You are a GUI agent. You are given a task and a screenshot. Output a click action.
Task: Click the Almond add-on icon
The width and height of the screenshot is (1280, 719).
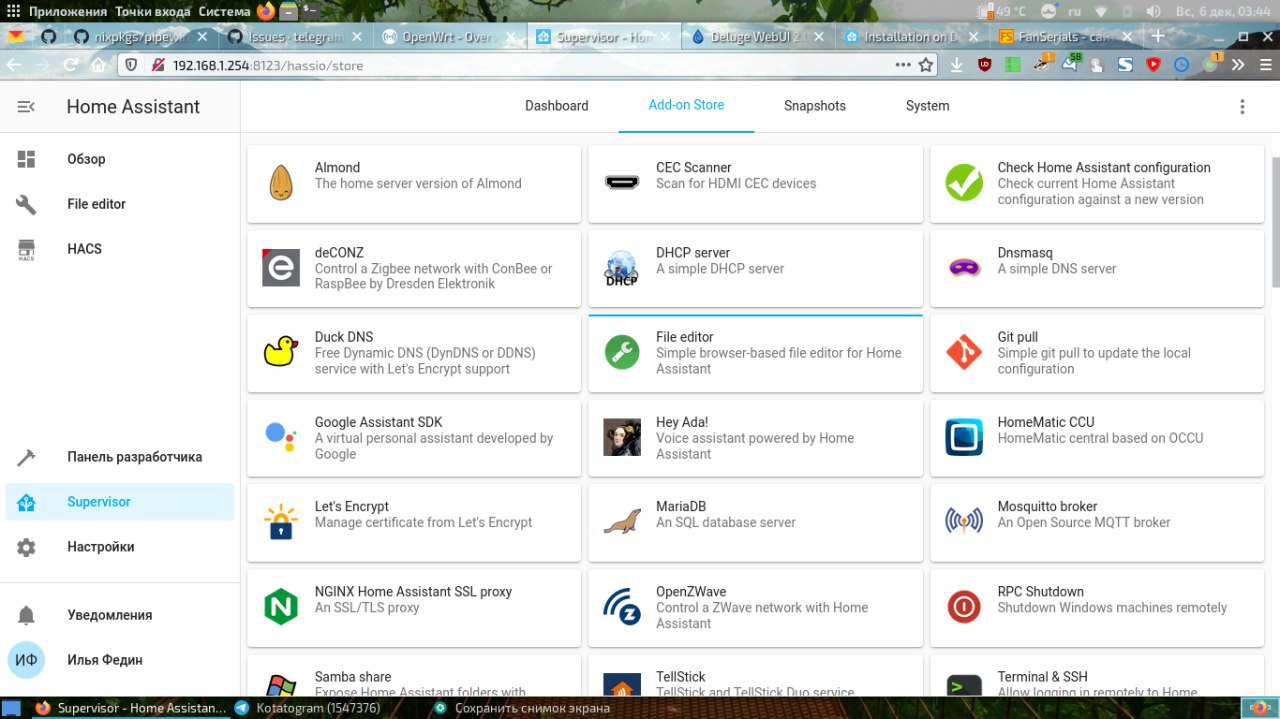(x=281, y=183)
